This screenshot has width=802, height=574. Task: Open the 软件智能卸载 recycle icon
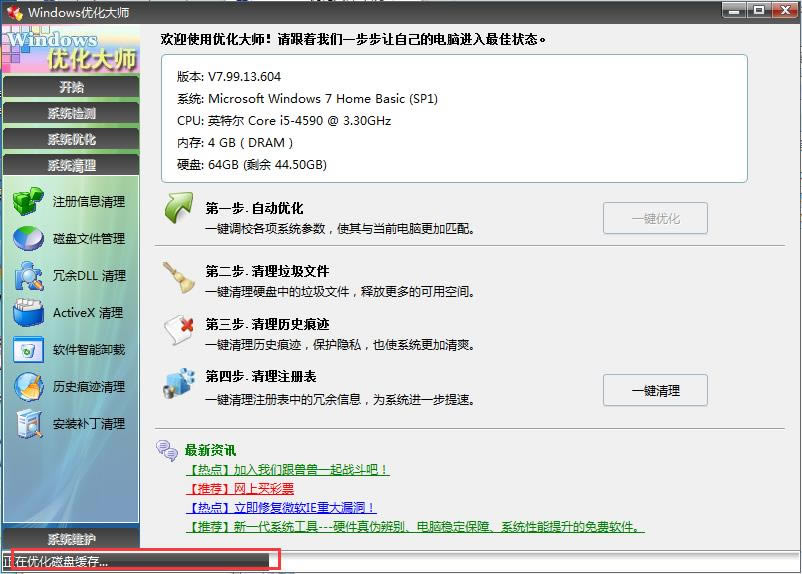[x=28, y=350]
